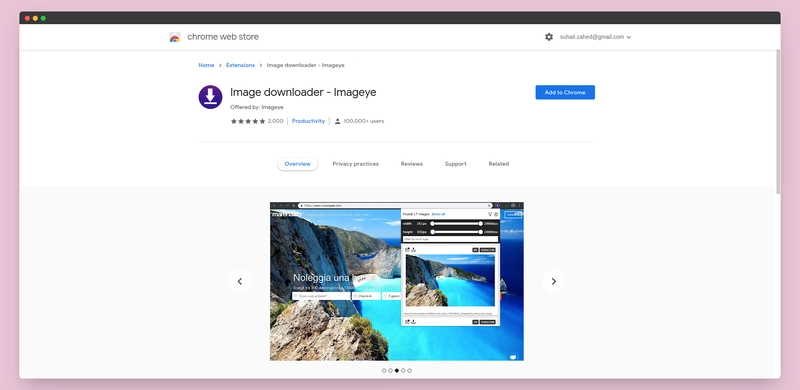Click the Add to Chrome button
The height and width of the screenshot is (390, 800).
[565, 92]
